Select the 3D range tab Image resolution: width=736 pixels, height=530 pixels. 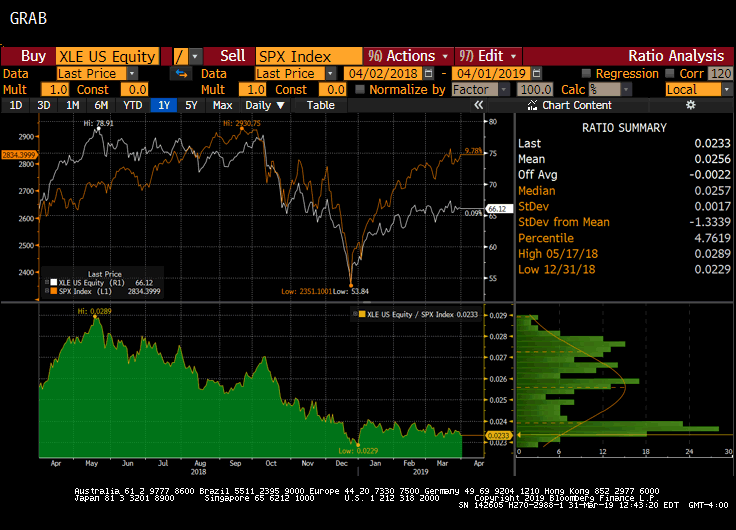(x=44, y=105)
